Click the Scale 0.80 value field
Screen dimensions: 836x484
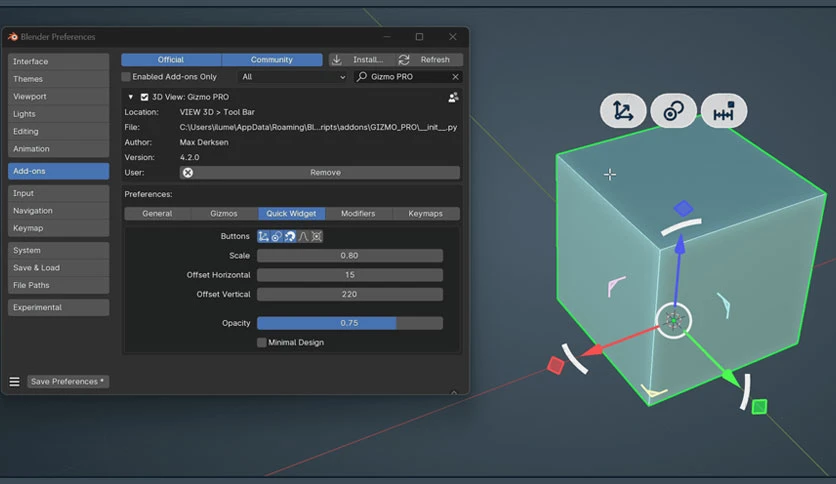coord(350,256)
